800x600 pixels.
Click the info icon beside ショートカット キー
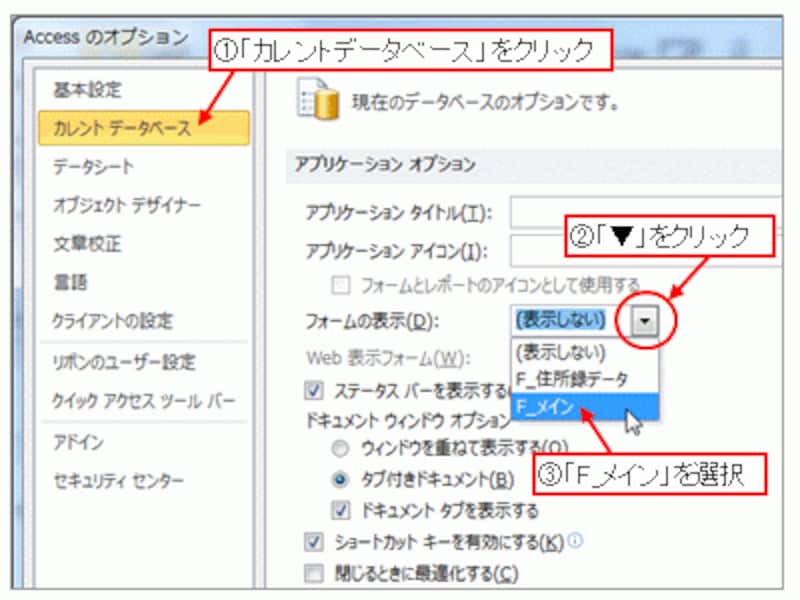click(x=575, y=540)
